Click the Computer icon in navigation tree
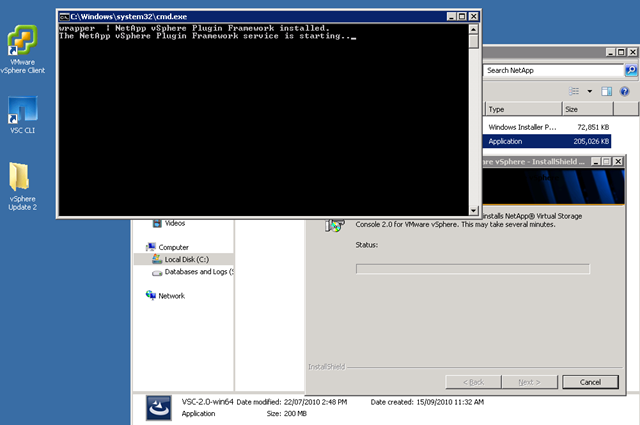The image size is (640, 425). (151, 247)
